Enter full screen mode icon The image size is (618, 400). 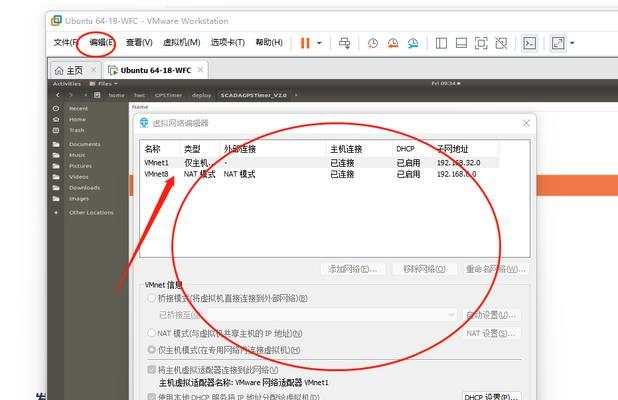coord(481,43)
